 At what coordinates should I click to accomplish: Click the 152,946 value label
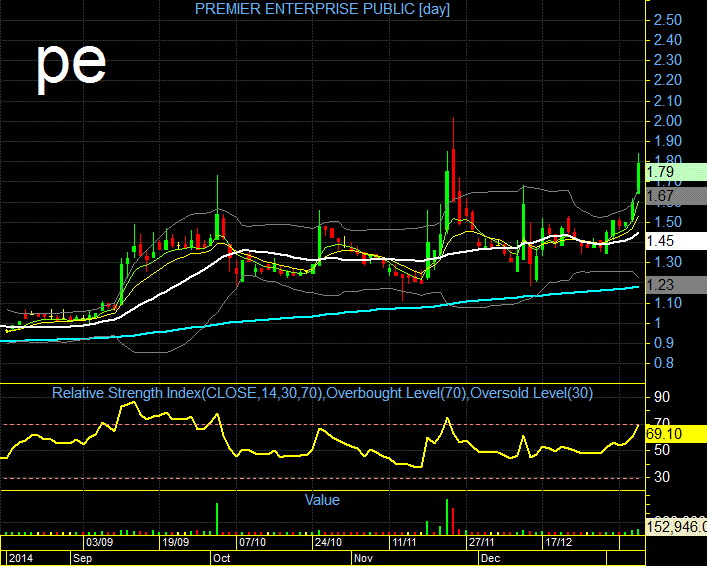(x=676, y=526)
